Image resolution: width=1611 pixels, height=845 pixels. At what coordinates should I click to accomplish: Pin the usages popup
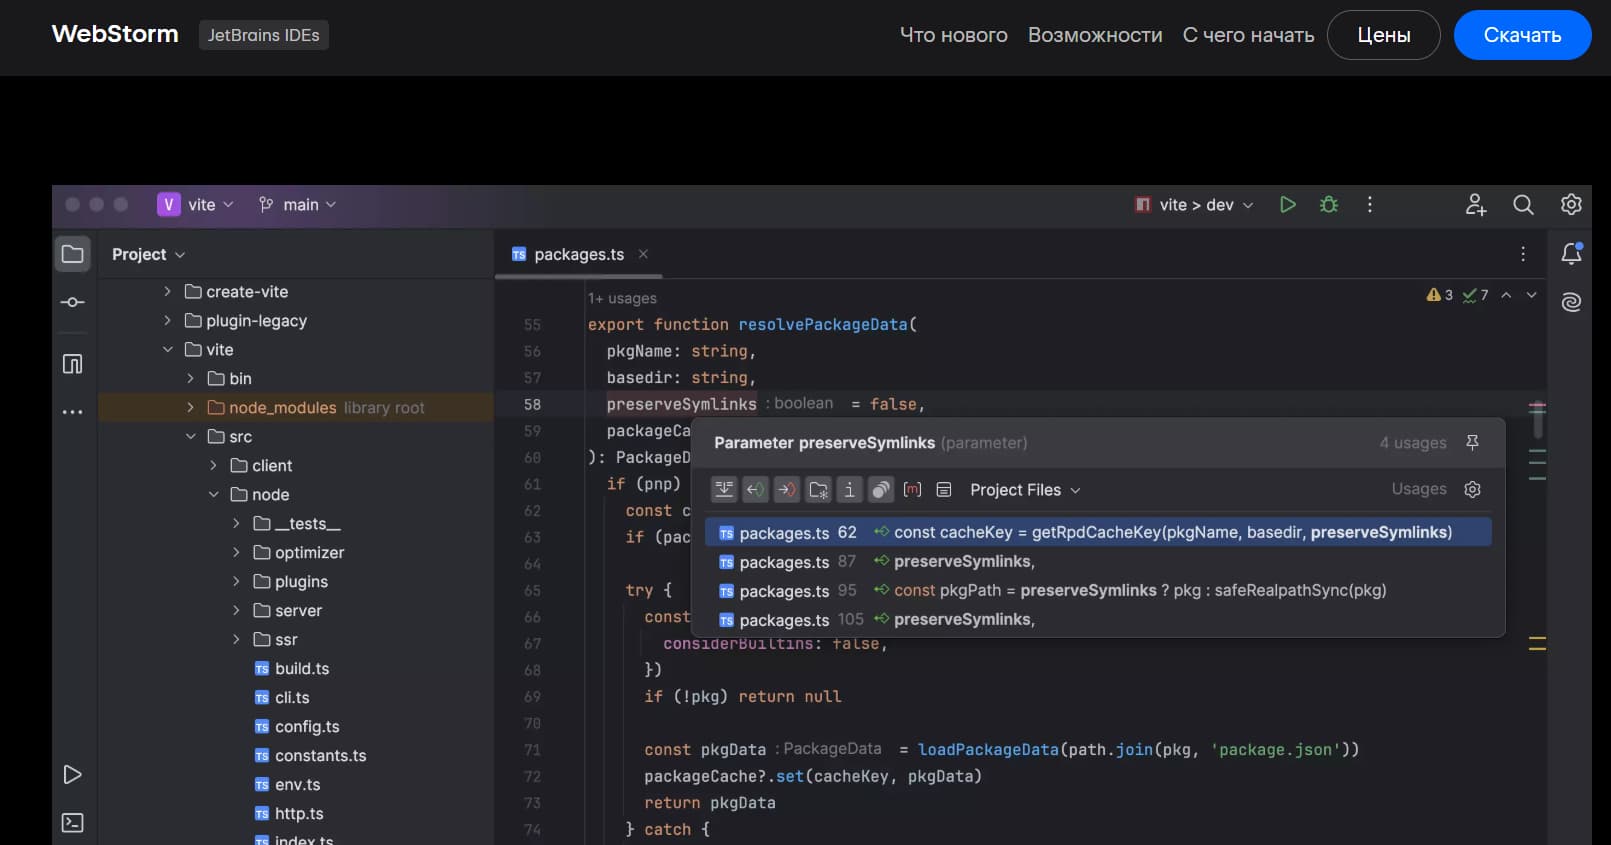(x=1472, y=442)
